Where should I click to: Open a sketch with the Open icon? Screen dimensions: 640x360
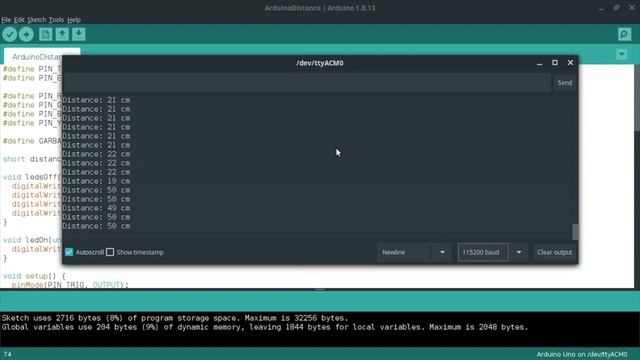pos(62,34)
